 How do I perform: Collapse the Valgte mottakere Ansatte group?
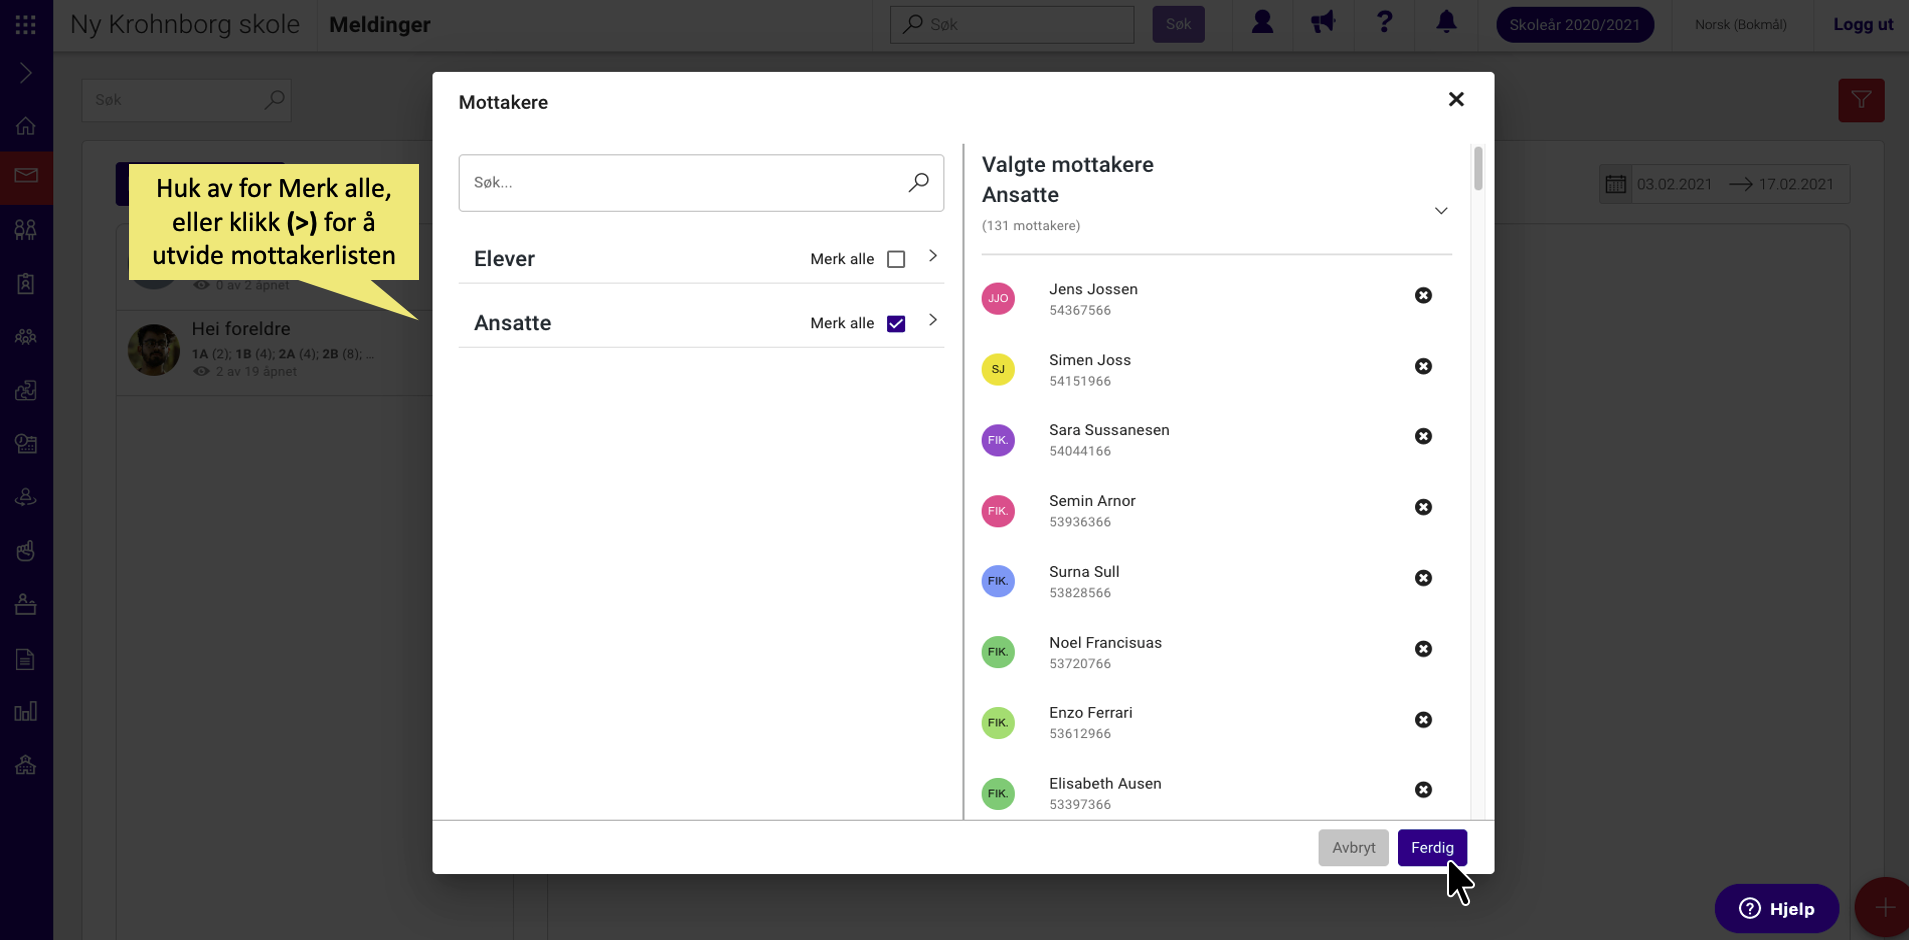[x=1441, y=211]
